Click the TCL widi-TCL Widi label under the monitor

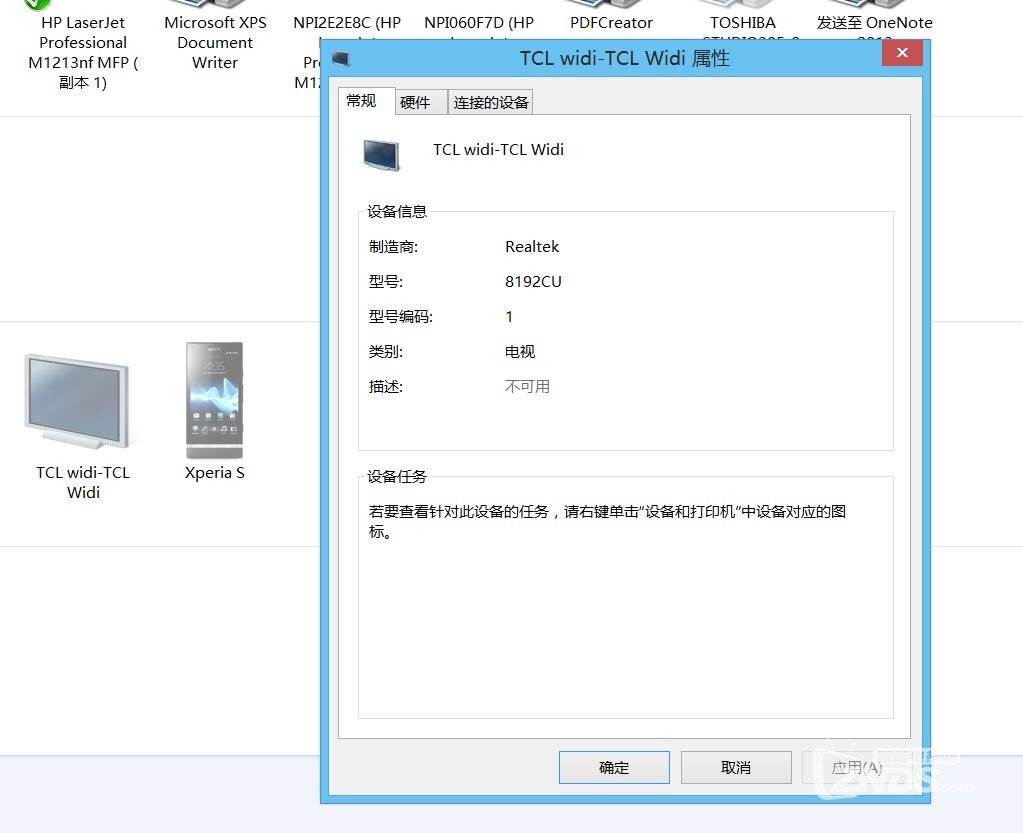pyautogui.click(x=83, y=483)
